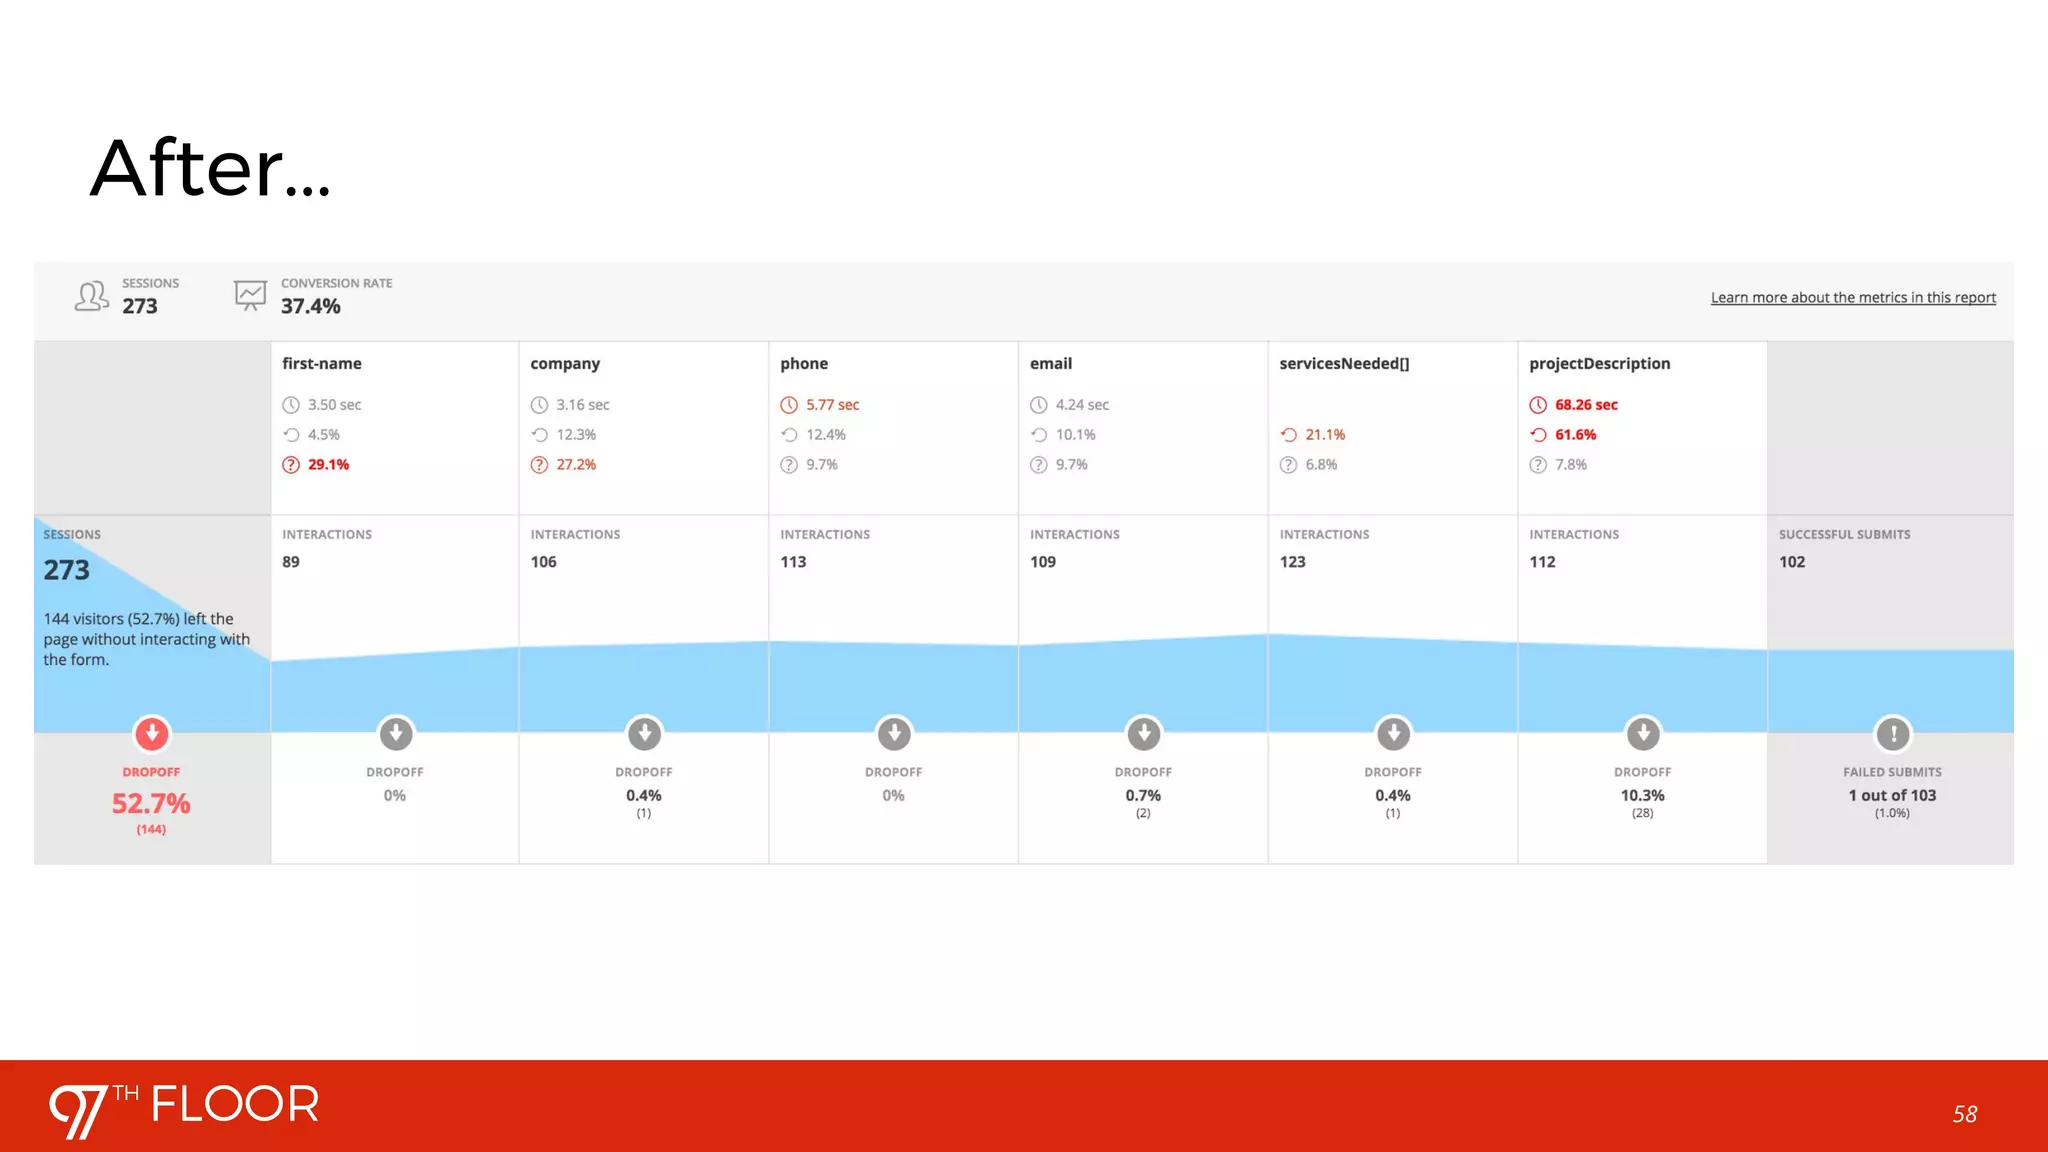
Task: Click the projectDescription dropoff arrow icon
Action: pyautogui.click(x=1643, y=734)
